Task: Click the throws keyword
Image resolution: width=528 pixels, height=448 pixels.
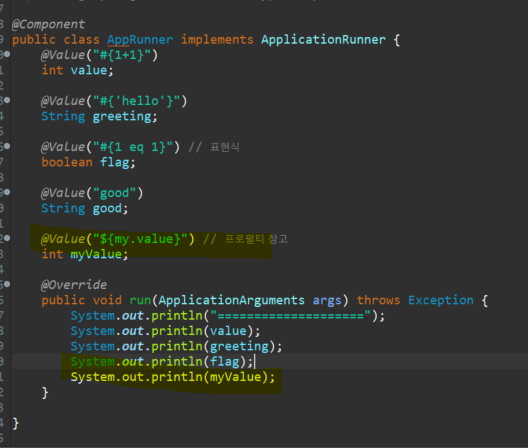Action: click(x=378, y=300)
